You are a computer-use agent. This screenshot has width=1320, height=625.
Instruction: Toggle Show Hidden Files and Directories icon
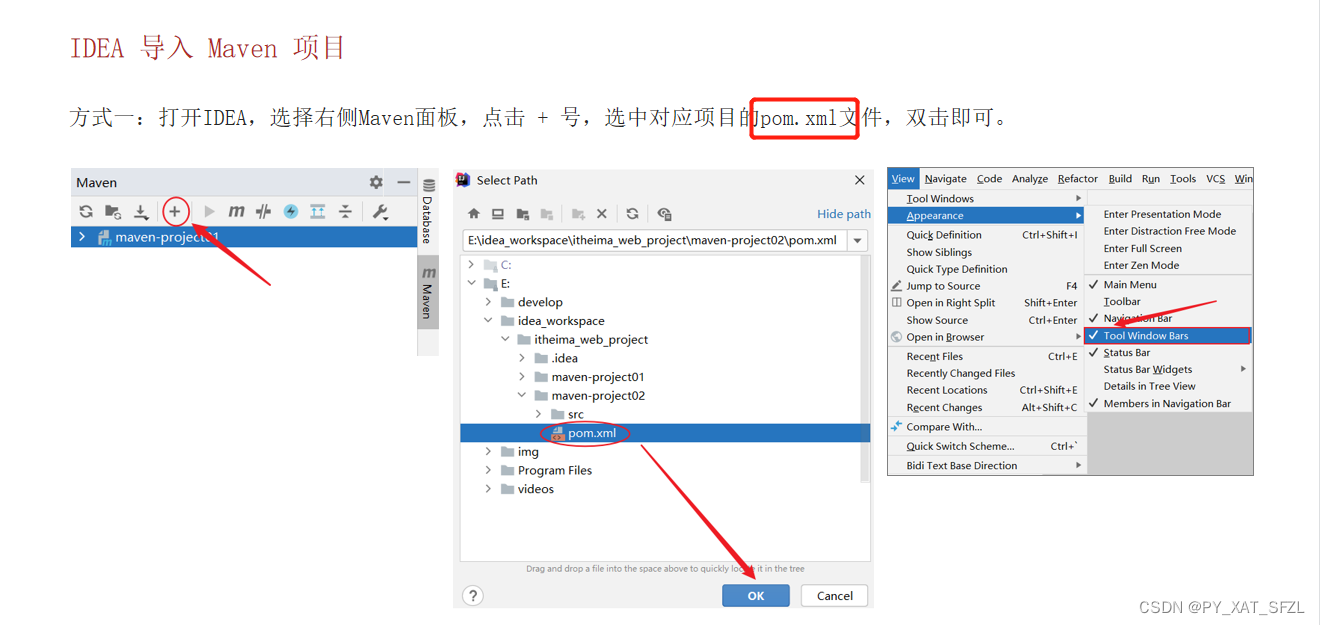(x=664, y=214)
